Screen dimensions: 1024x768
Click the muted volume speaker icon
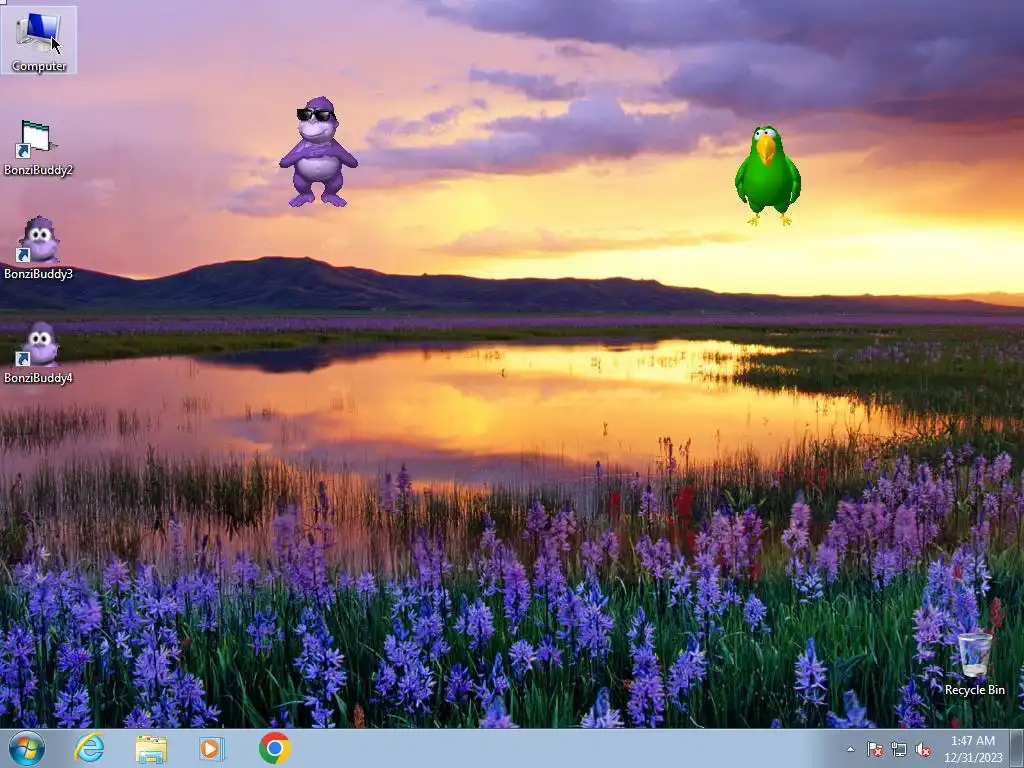923,749
